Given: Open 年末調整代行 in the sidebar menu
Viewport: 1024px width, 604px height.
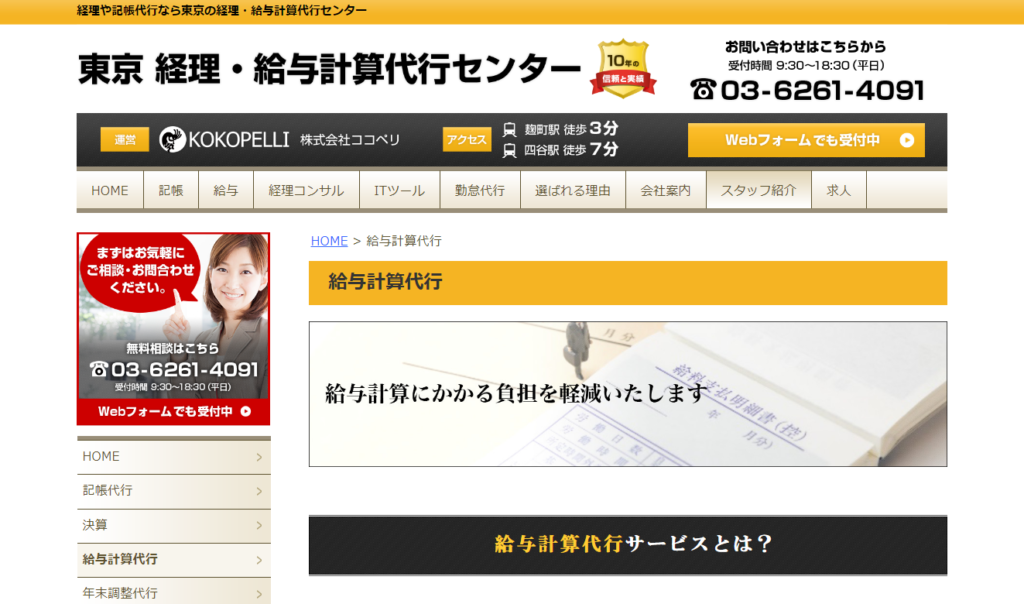Looking at the screenshot, I should coord(120,592).
